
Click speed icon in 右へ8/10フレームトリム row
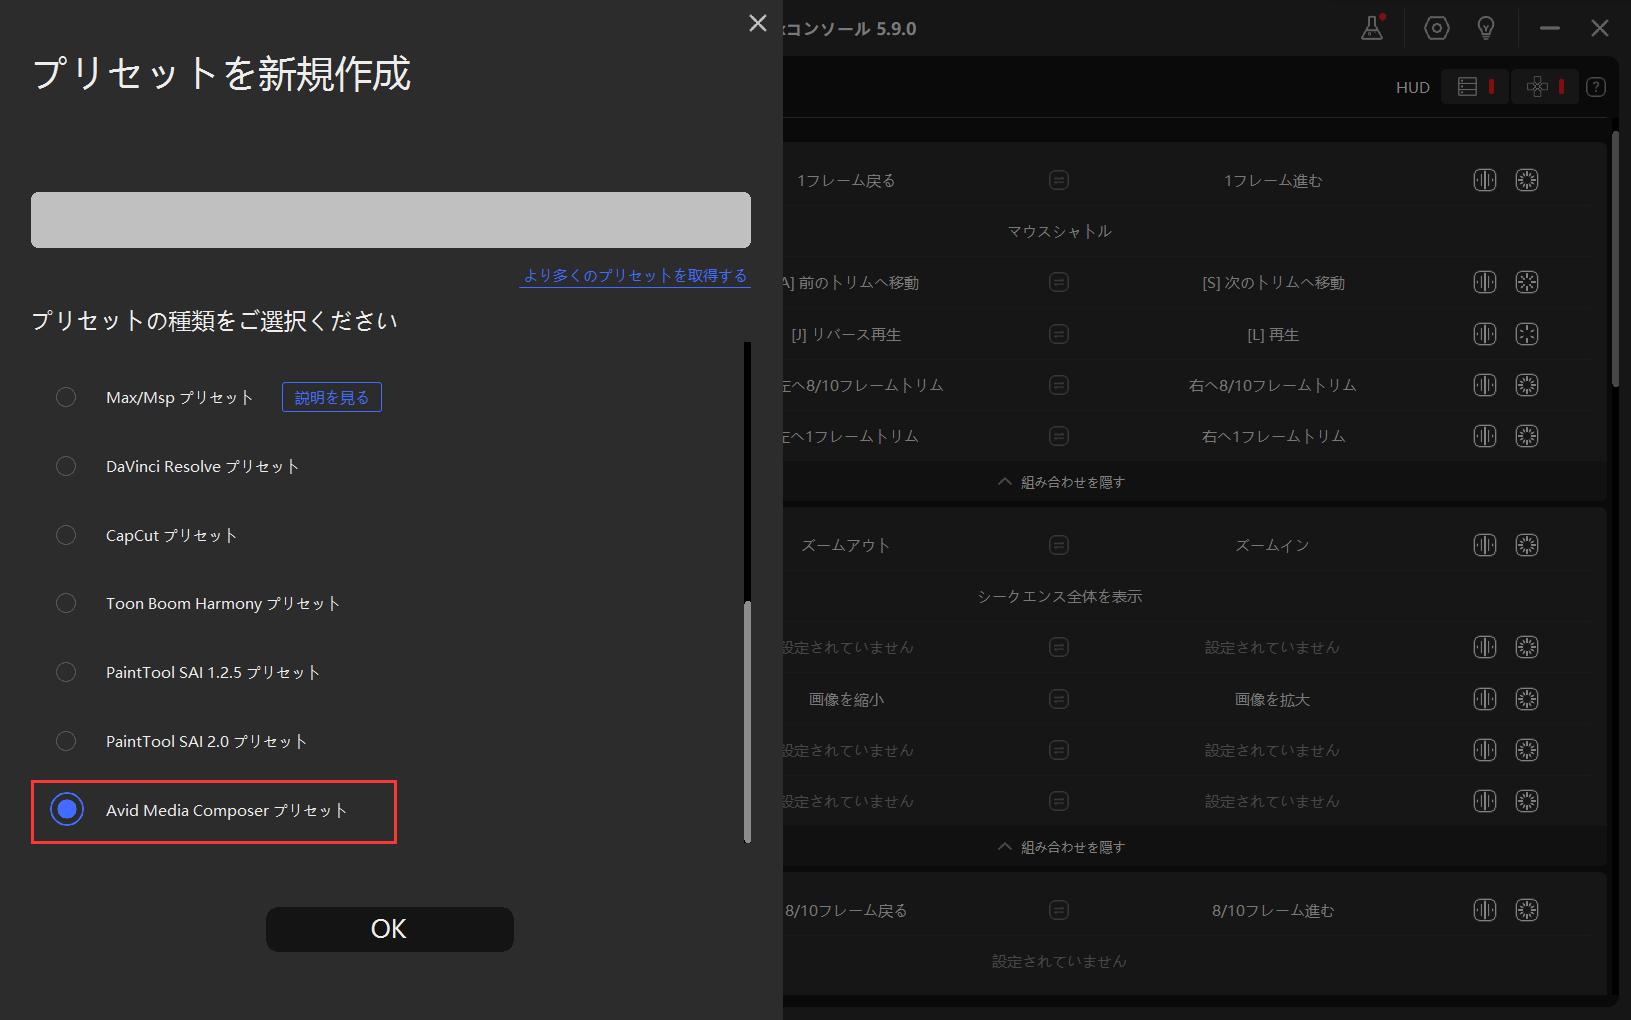(x=1526, y=385)
